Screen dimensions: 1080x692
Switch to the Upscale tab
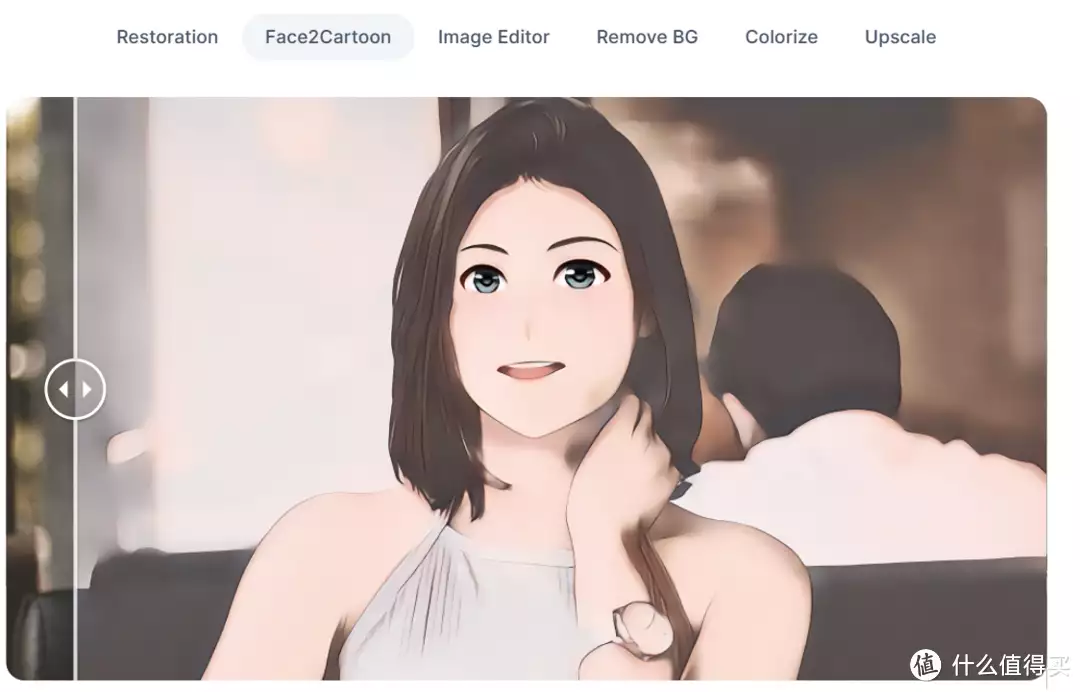point(900,37)
